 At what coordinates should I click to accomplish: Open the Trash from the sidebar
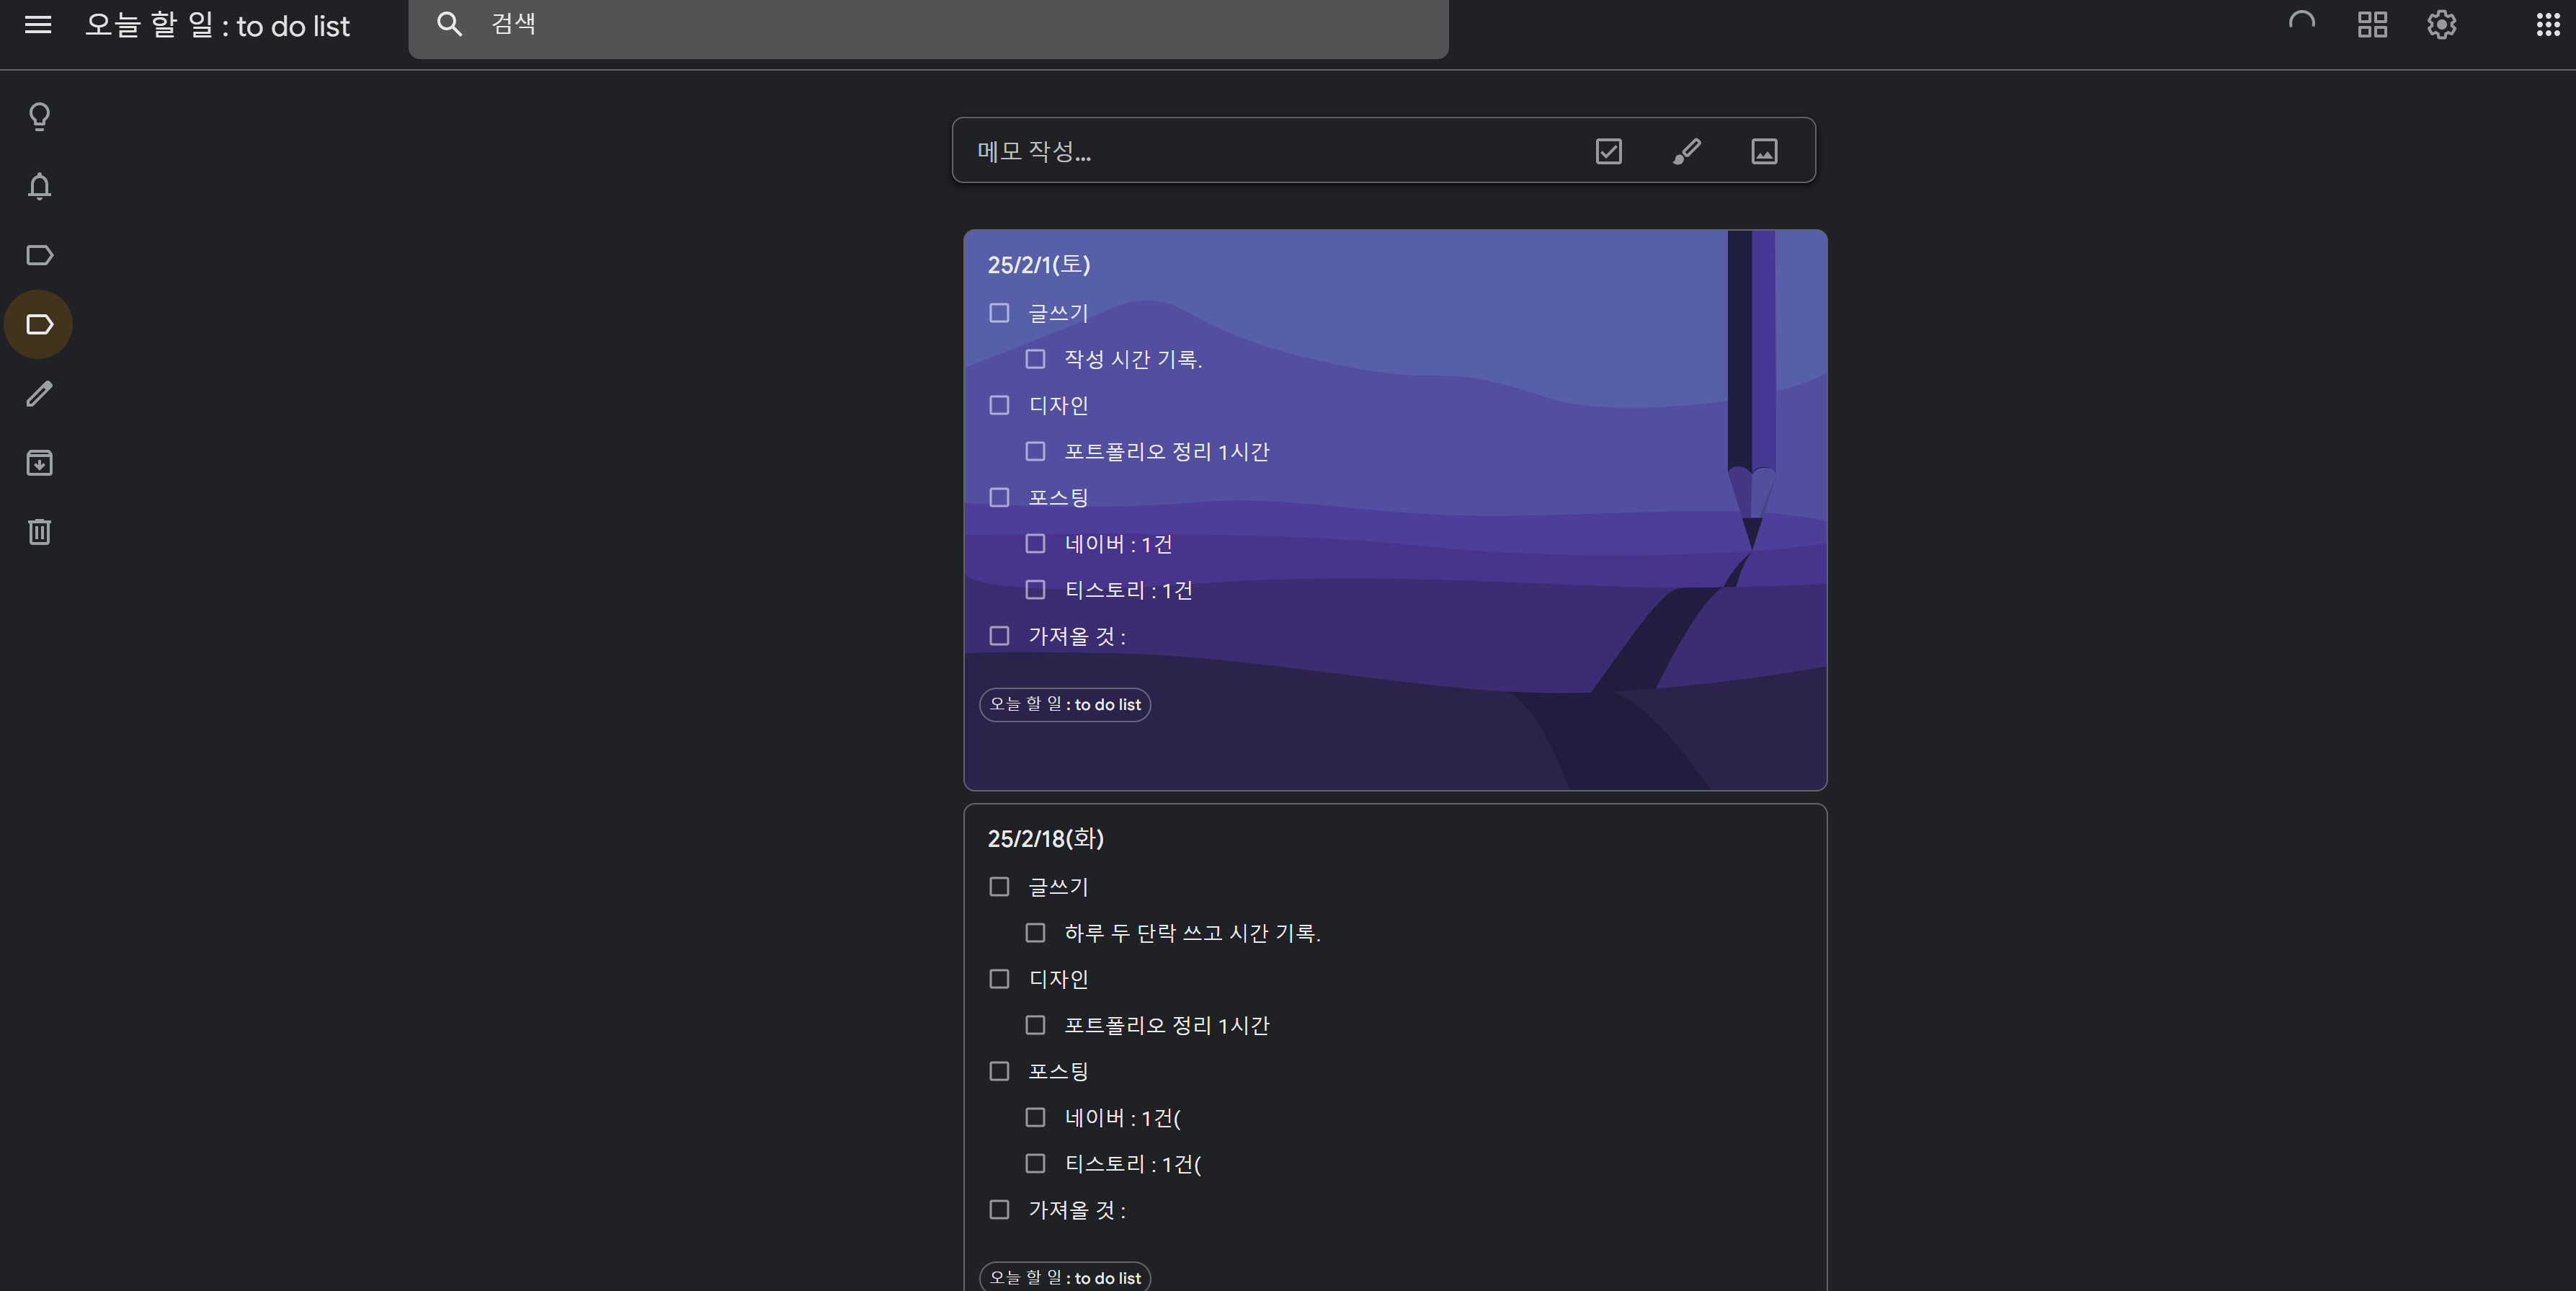tap(39, 531)
